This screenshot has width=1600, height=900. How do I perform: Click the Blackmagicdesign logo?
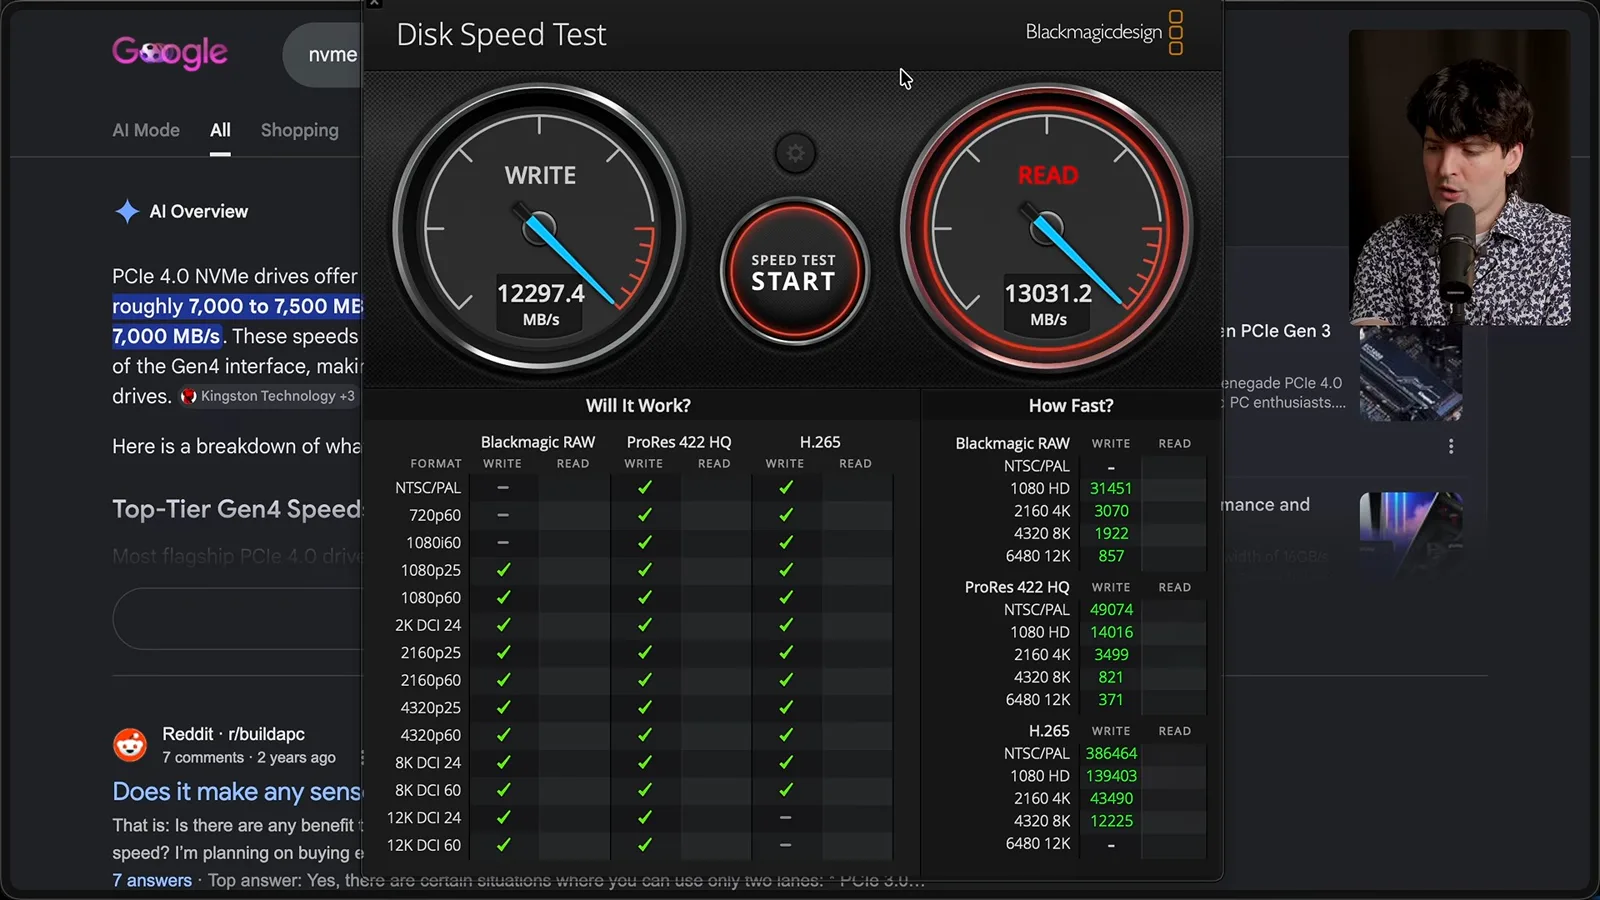click(x=1105, y=33)
